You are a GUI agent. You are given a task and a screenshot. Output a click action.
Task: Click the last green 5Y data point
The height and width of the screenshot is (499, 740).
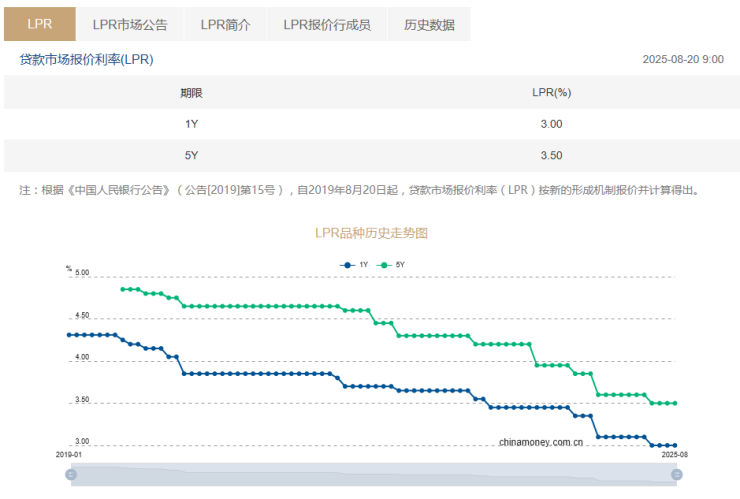[x=675, y=403]
